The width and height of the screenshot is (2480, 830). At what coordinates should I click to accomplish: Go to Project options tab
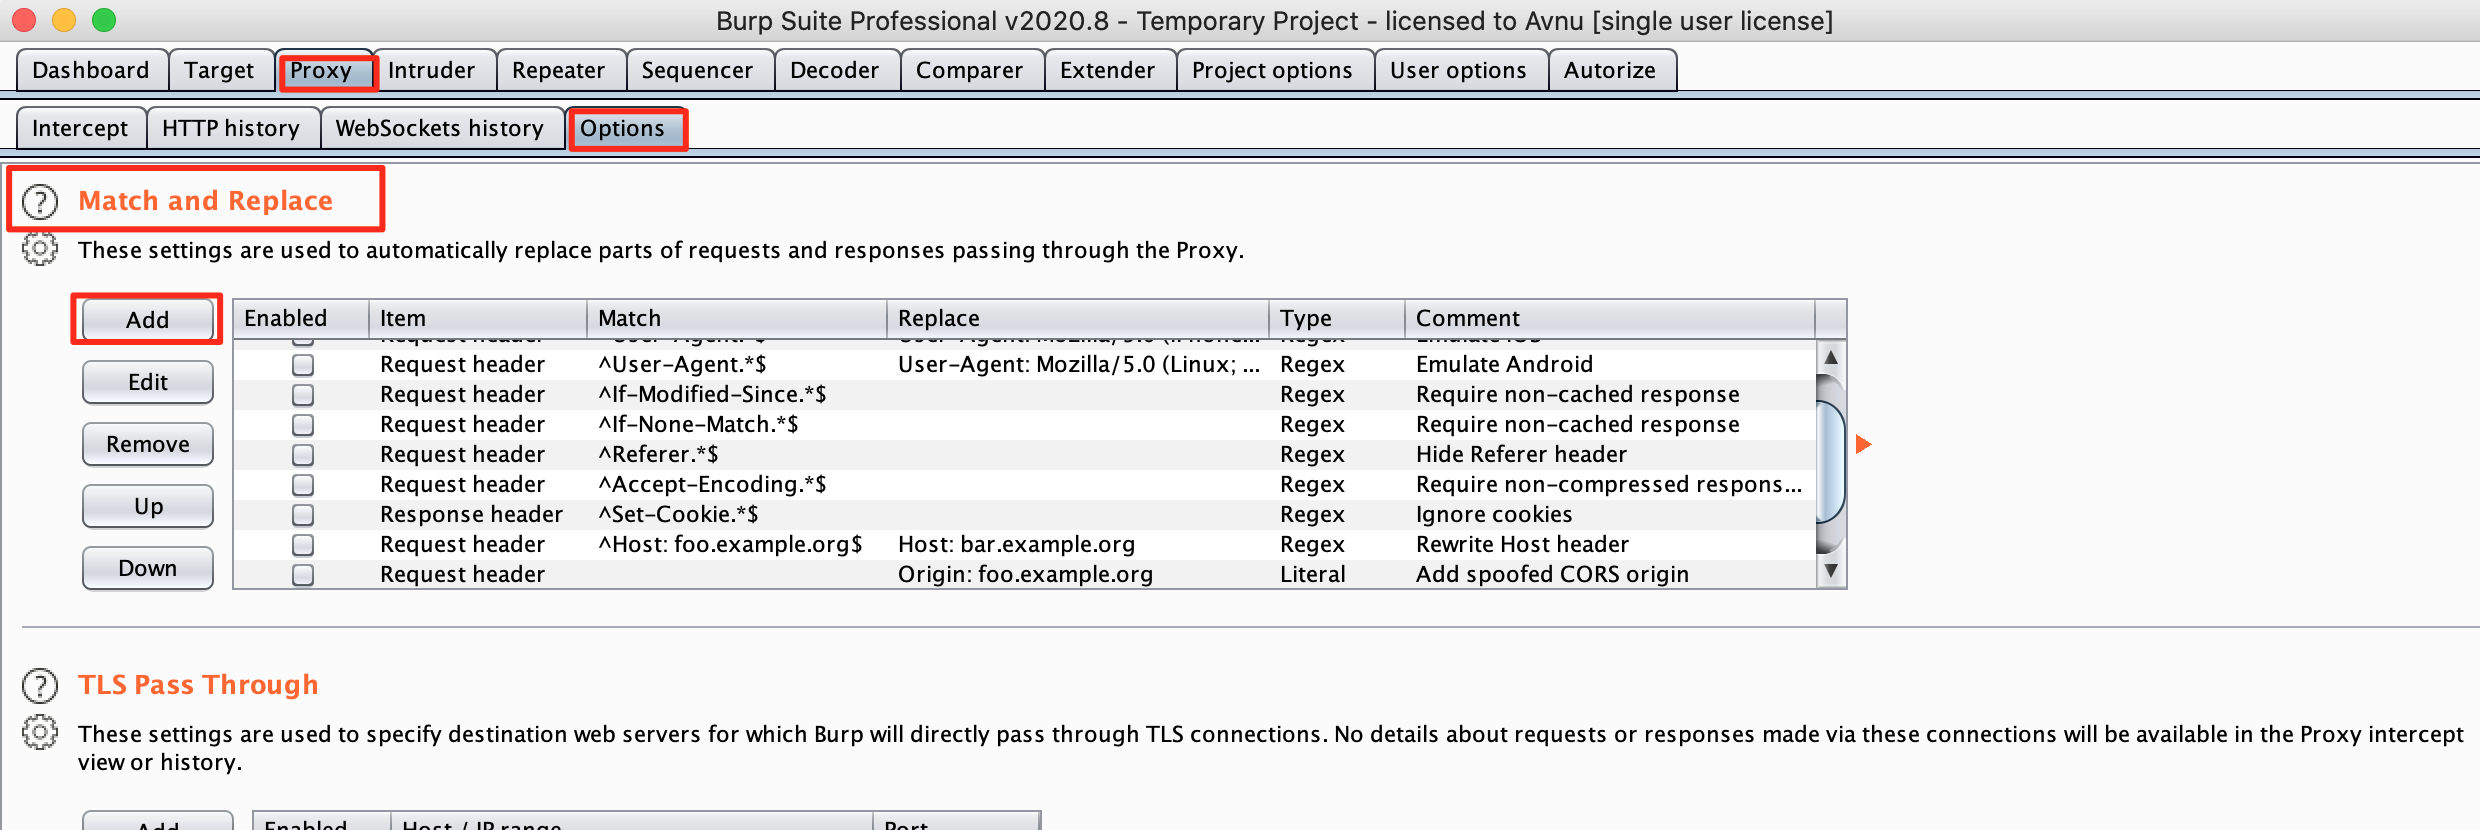[1273, 70]
